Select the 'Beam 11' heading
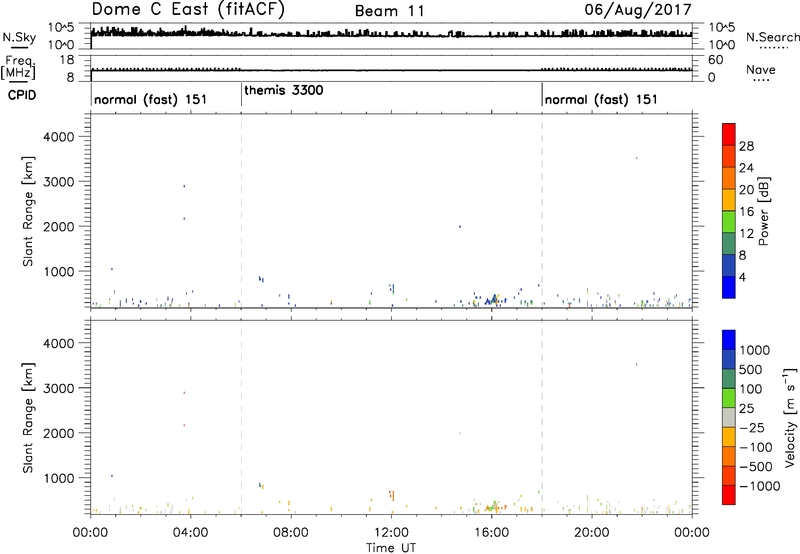Image resolution: width=800 pixels, height=554 pixels. 389,11
